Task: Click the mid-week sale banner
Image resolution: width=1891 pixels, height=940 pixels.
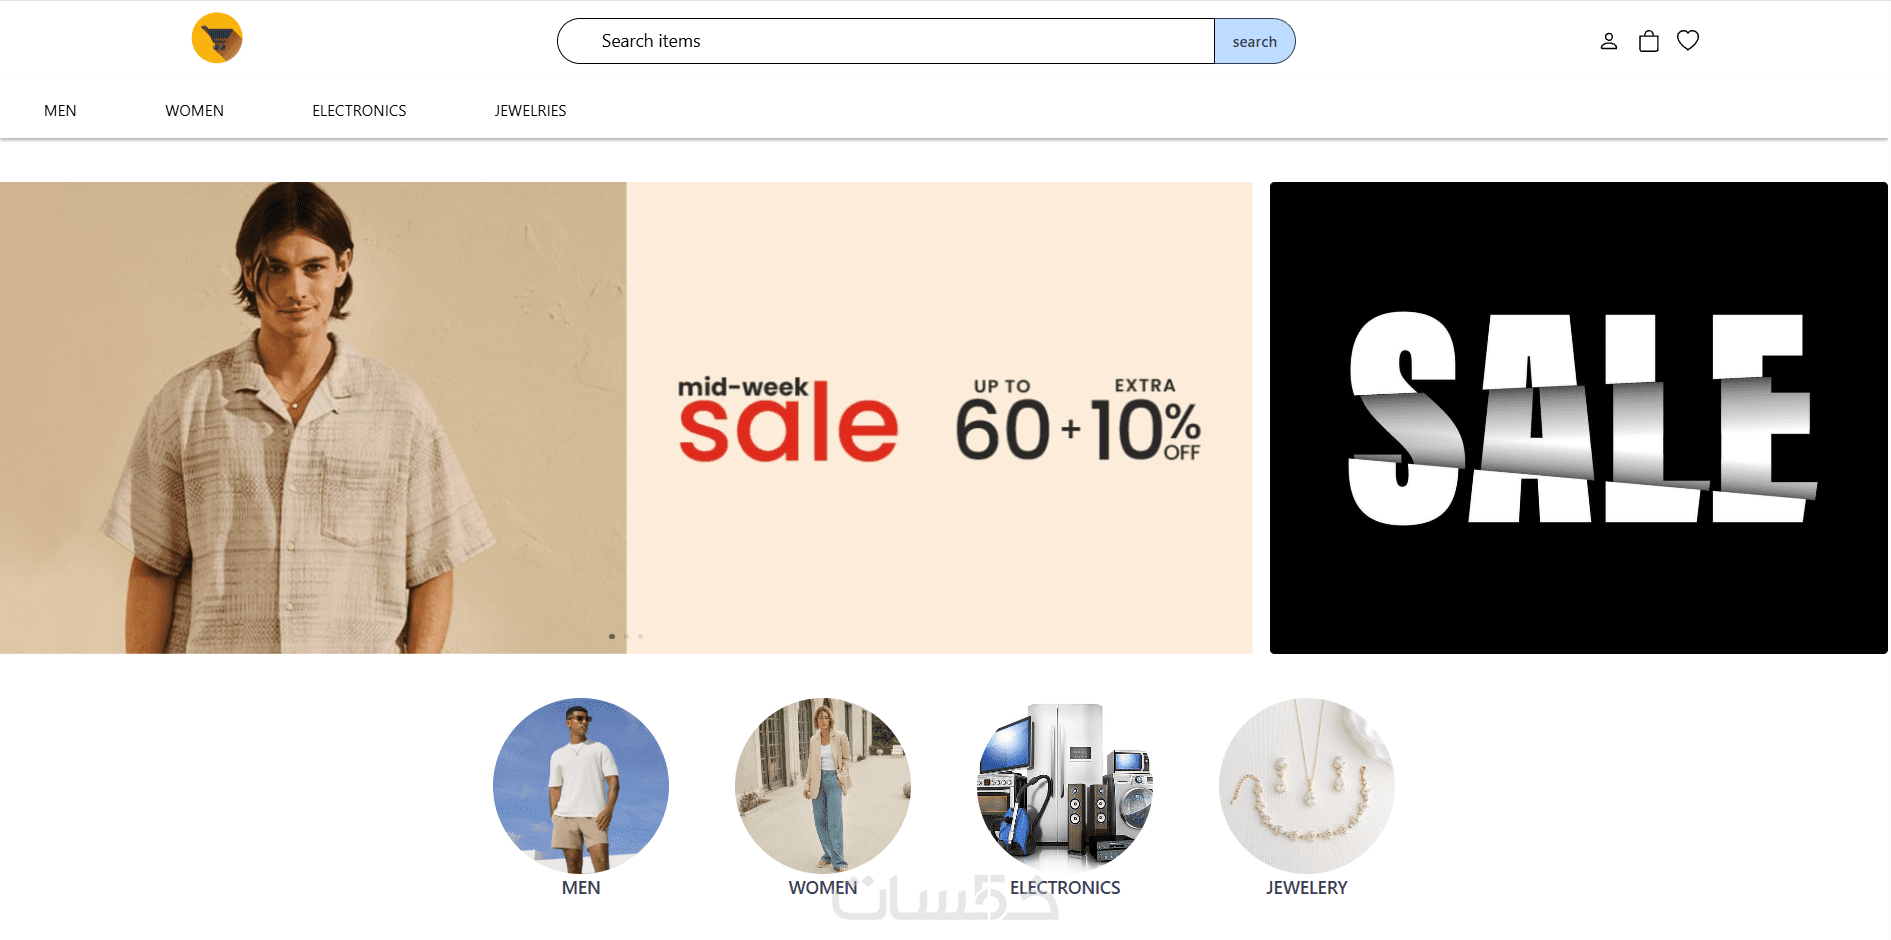Action: point(626,418)
